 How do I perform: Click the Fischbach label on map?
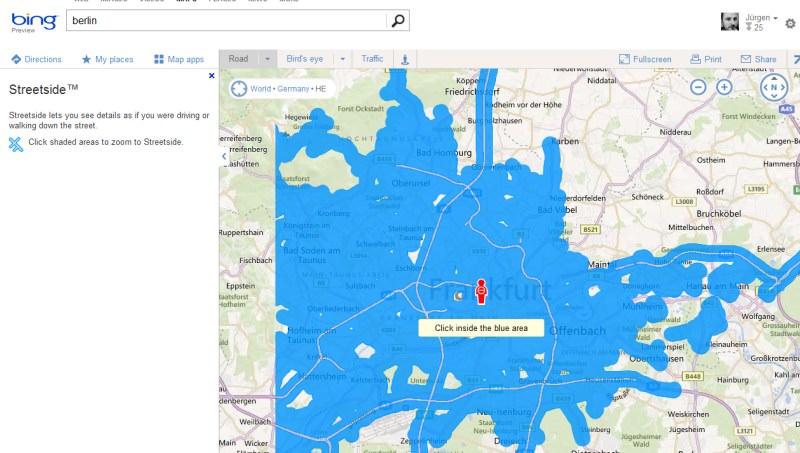[x=256, y=261]
